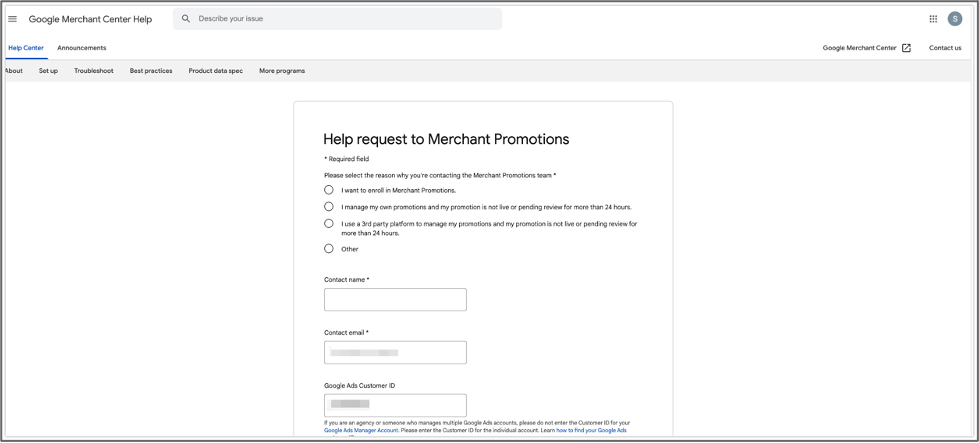
Task: Click the search magnifier icon
Action: pos(185,19)
